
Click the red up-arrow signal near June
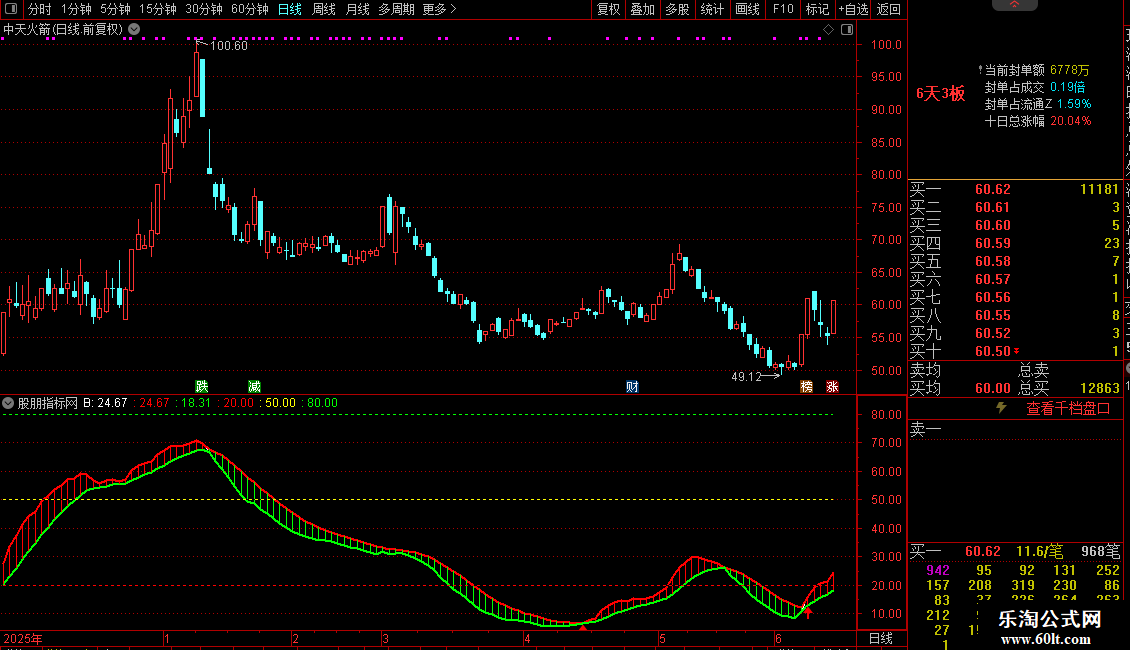[x=809, y=613]
